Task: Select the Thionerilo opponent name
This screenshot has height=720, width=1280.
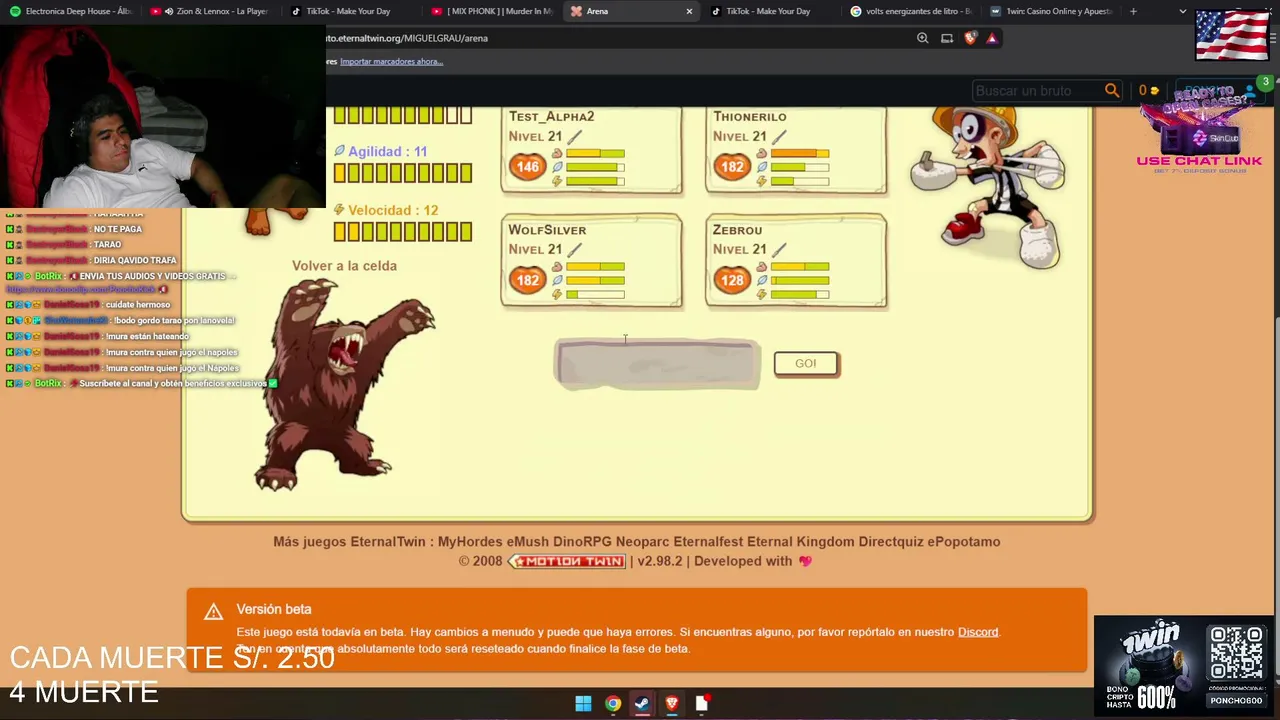Action: tap(750, 117)
